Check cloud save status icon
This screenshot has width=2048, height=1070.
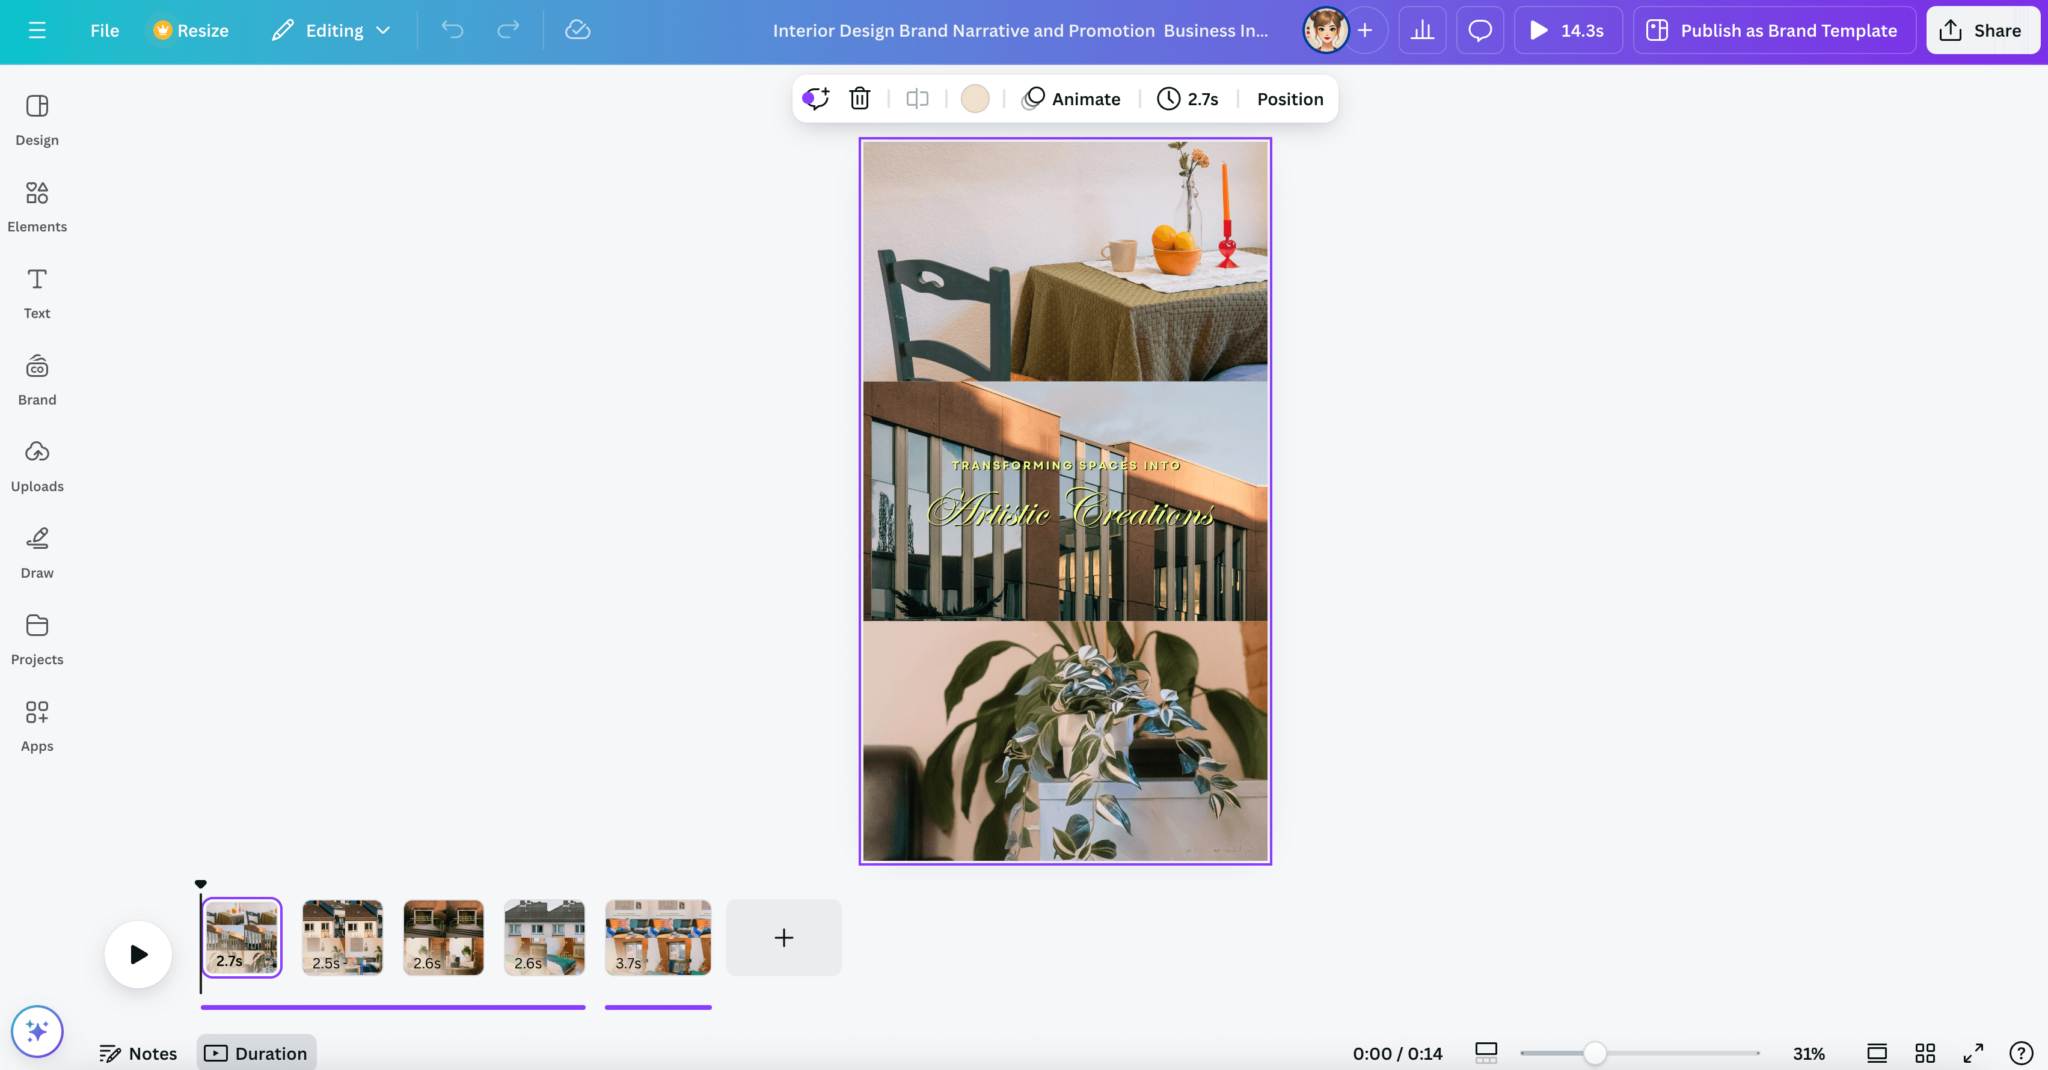click(578, 30)
